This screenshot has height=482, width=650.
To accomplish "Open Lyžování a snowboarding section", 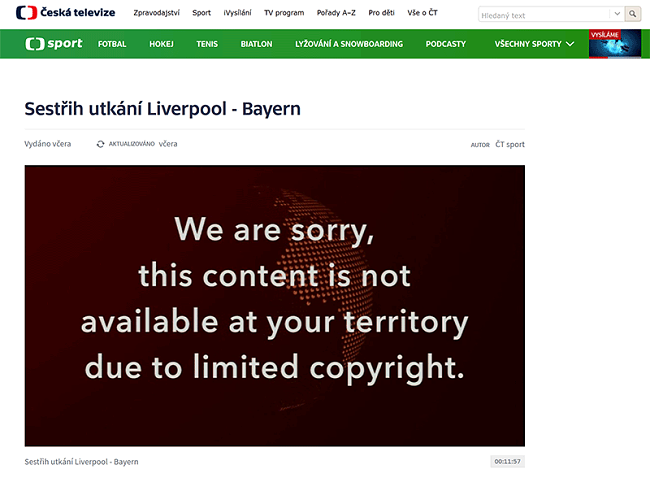I will (349, 44).
